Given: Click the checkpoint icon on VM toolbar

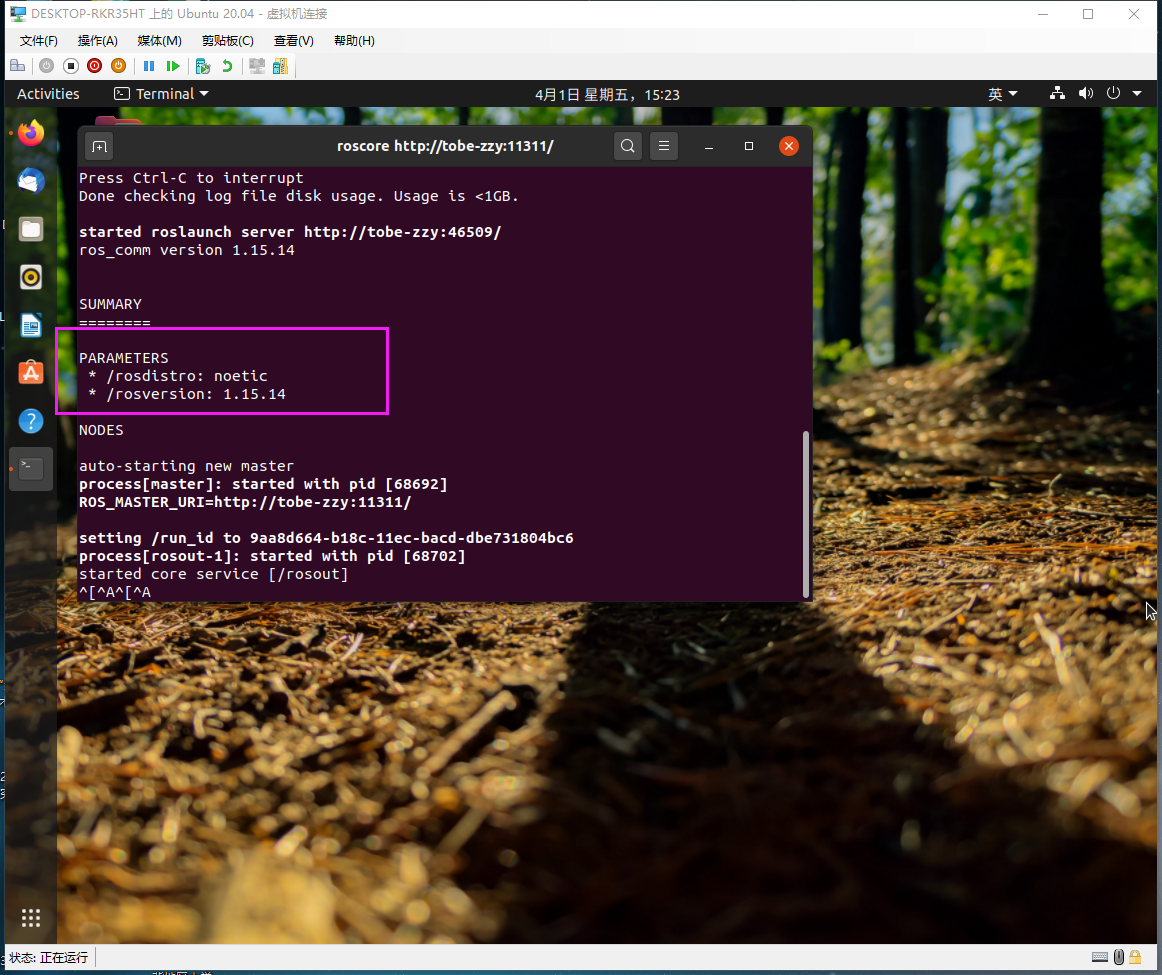Looking at the screenshot, I should point(204,65).
